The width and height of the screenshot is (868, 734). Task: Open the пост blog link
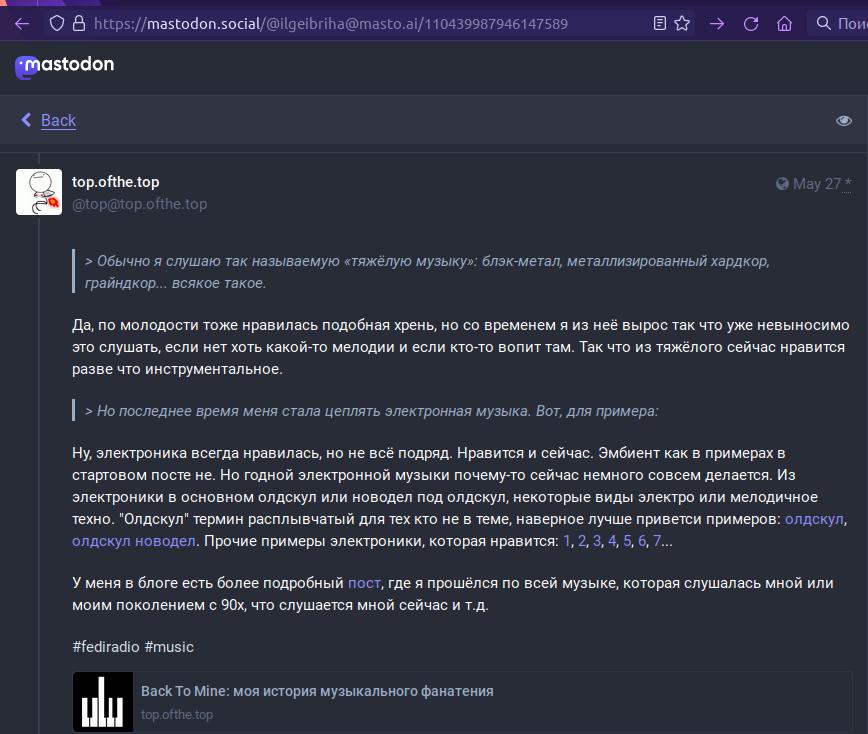click(x=364, y=583)
